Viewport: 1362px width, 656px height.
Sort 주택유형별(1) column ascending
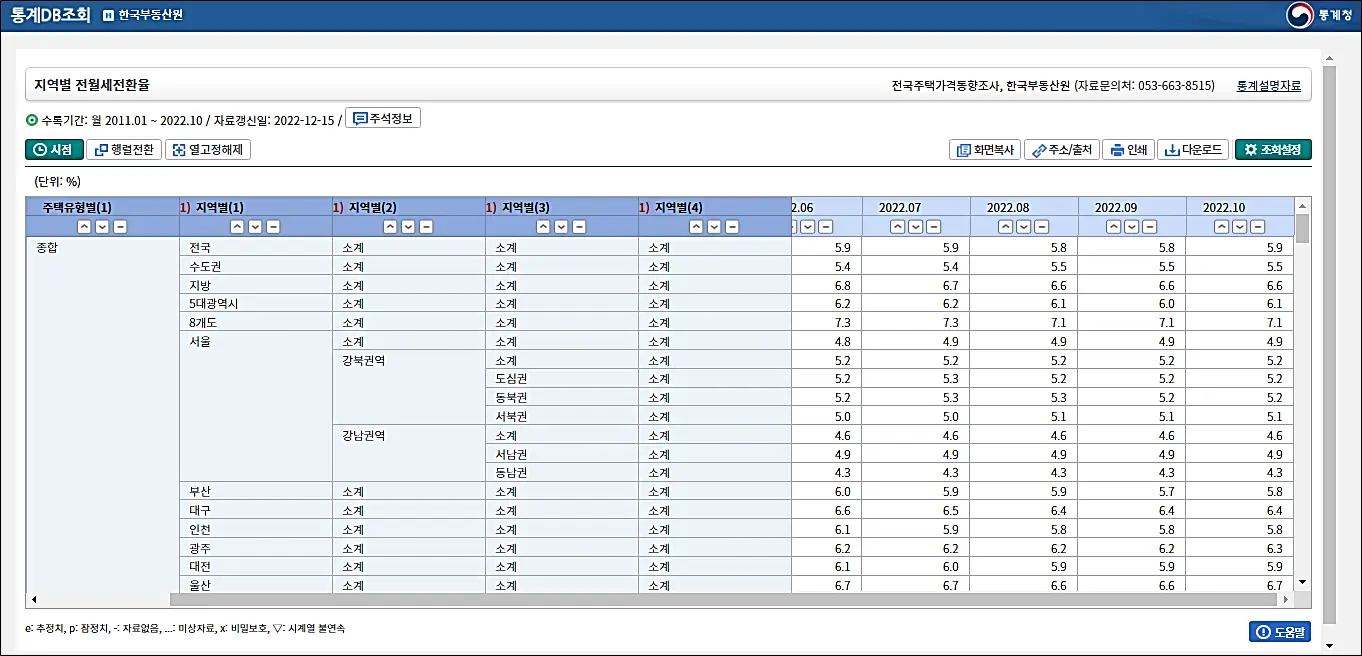pyautogui.click(x=84, y=227)
